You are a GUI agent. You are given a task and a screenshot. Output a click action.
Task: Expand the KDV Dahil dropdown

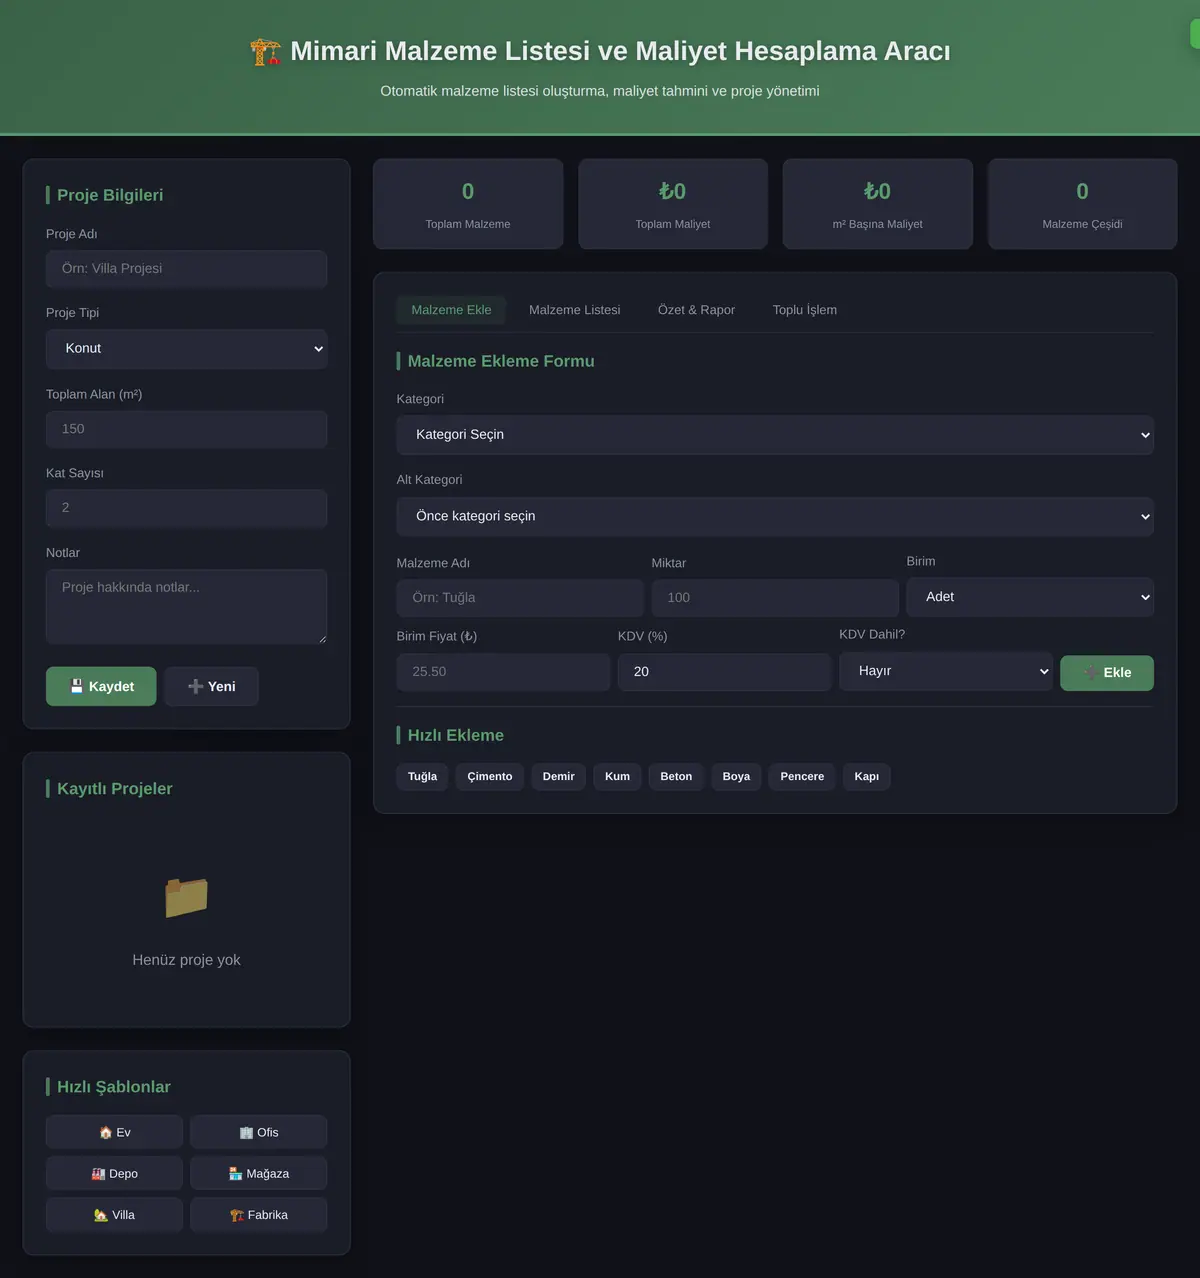coord(946,671)
